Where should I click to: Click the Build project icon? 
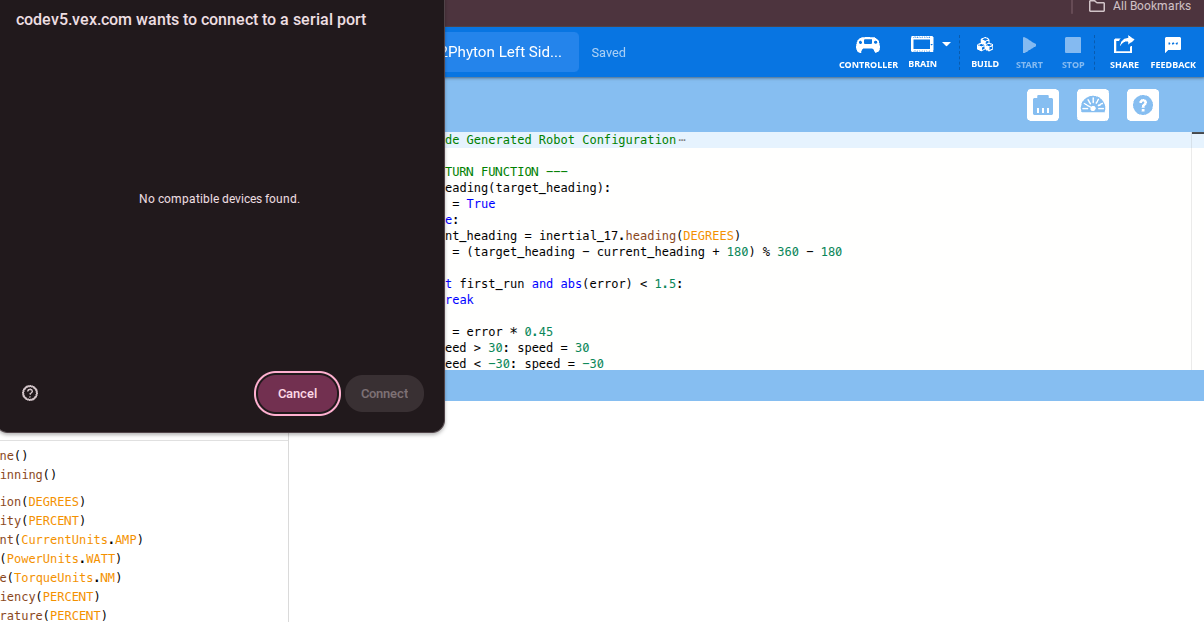pos(985,52)
